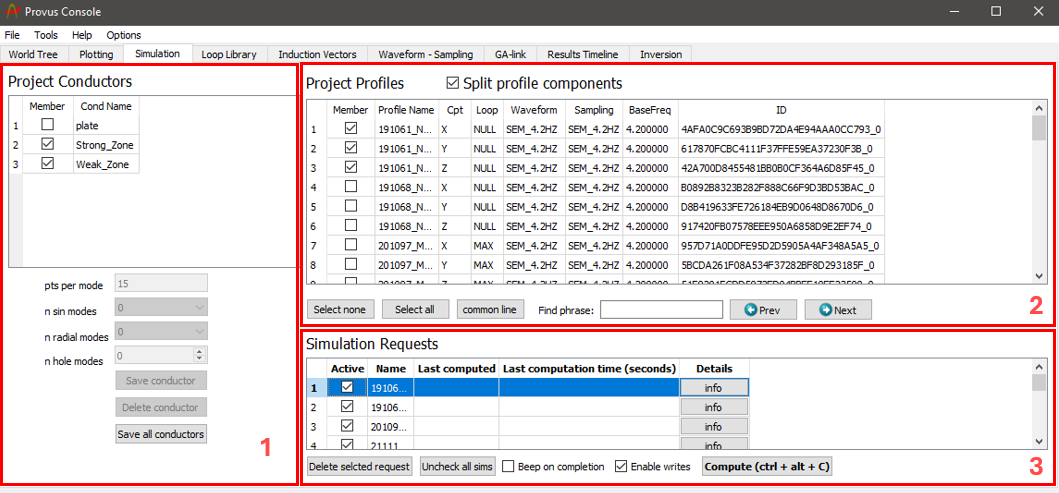
Task: Click the Next search button
Action: tap(837, 310)
